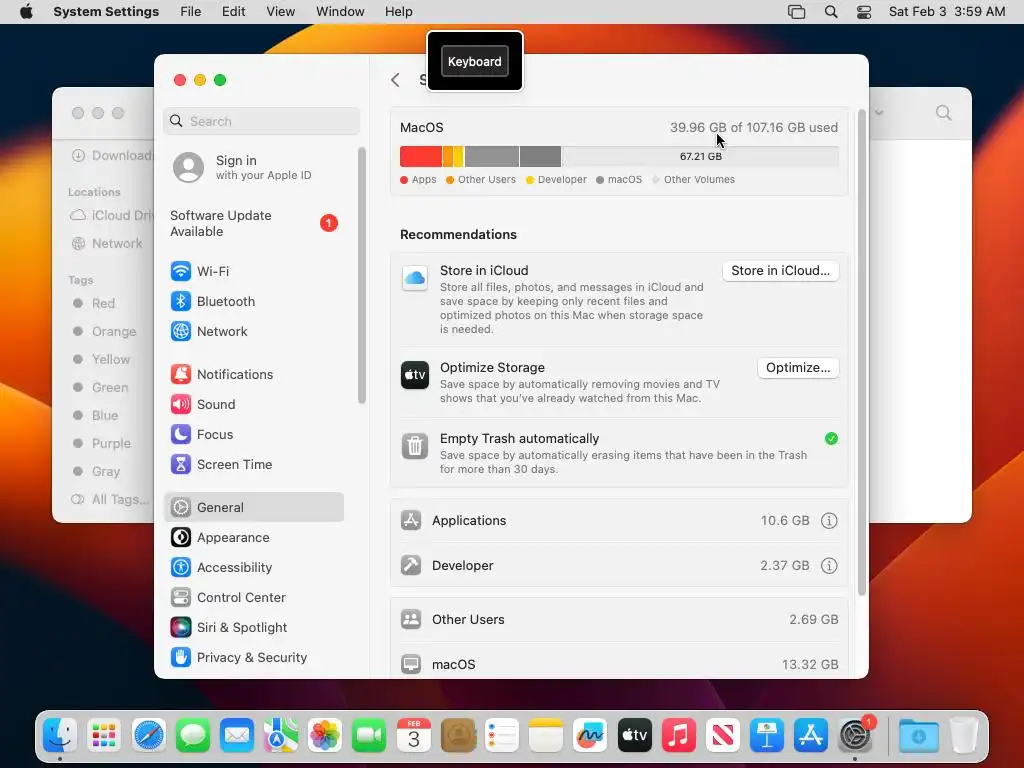This screenshot has width=1024, height=768.
Task: Open Apple TV from the Dock
Action: tap(635, 736)
